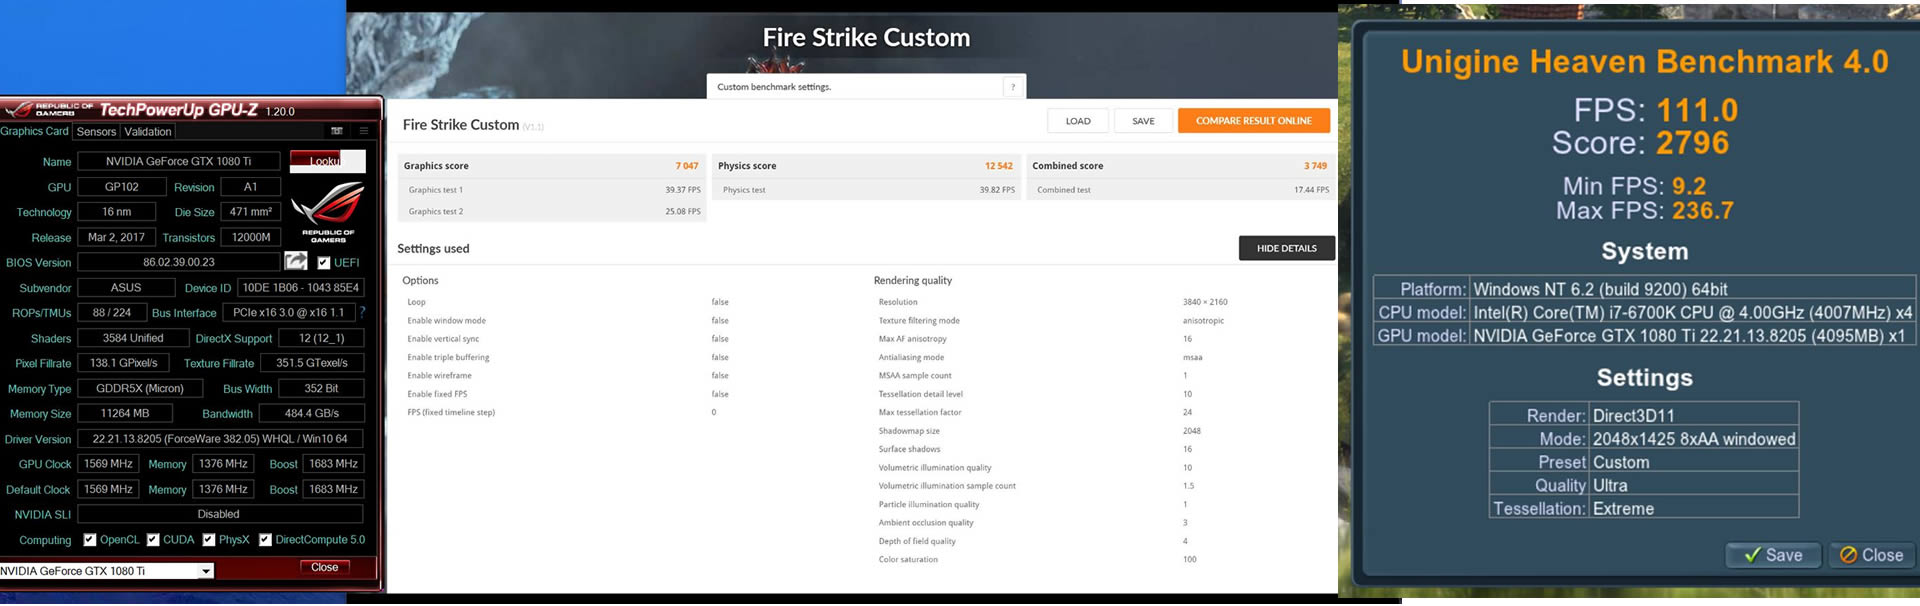Click Graphics test 1 row

pos(552,190)
